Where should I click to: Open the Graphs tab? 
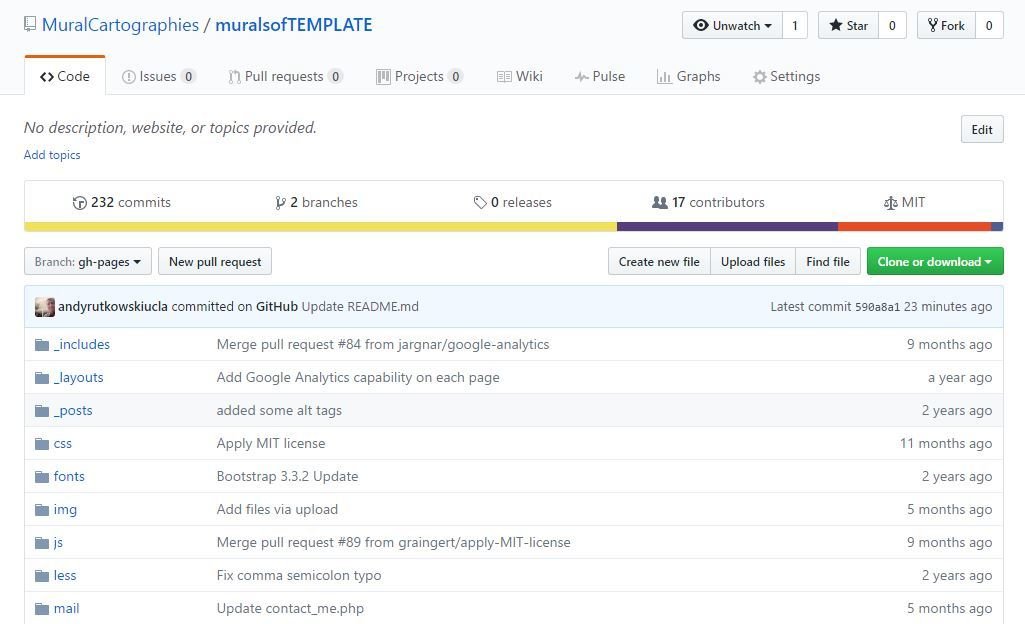click(x=688, y=76)
